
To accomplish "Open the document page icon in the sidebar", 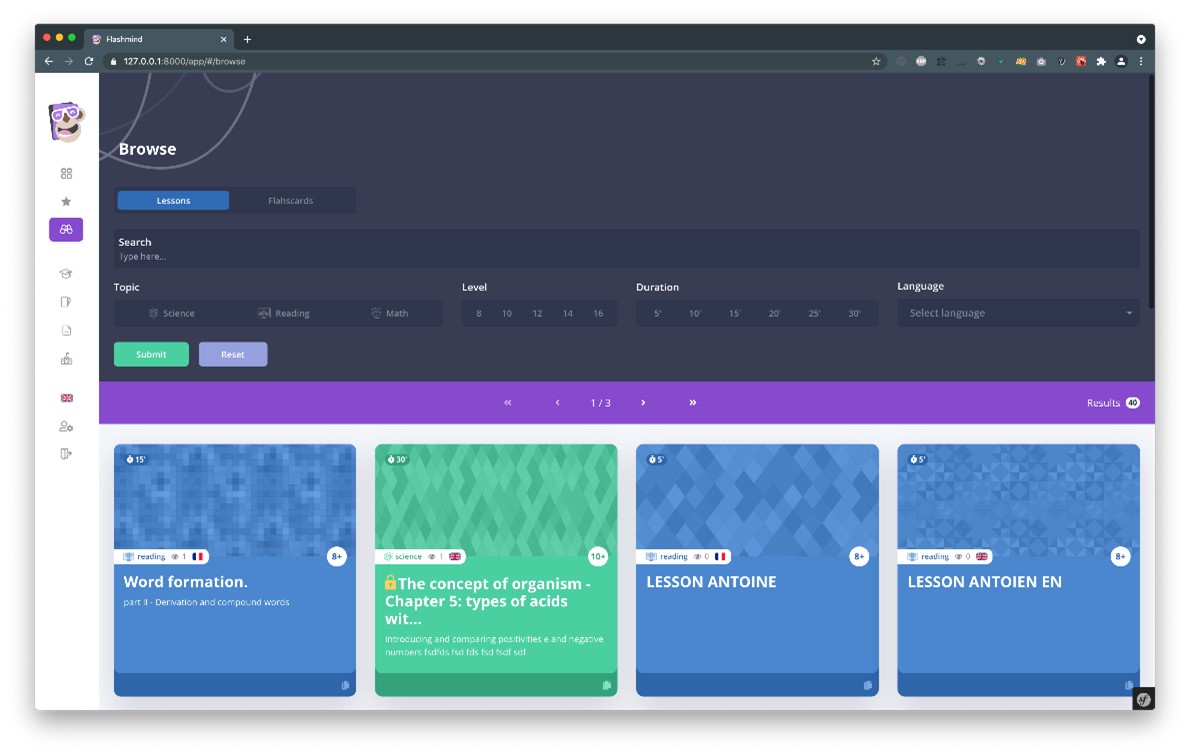I will click(x=66, y=330).
